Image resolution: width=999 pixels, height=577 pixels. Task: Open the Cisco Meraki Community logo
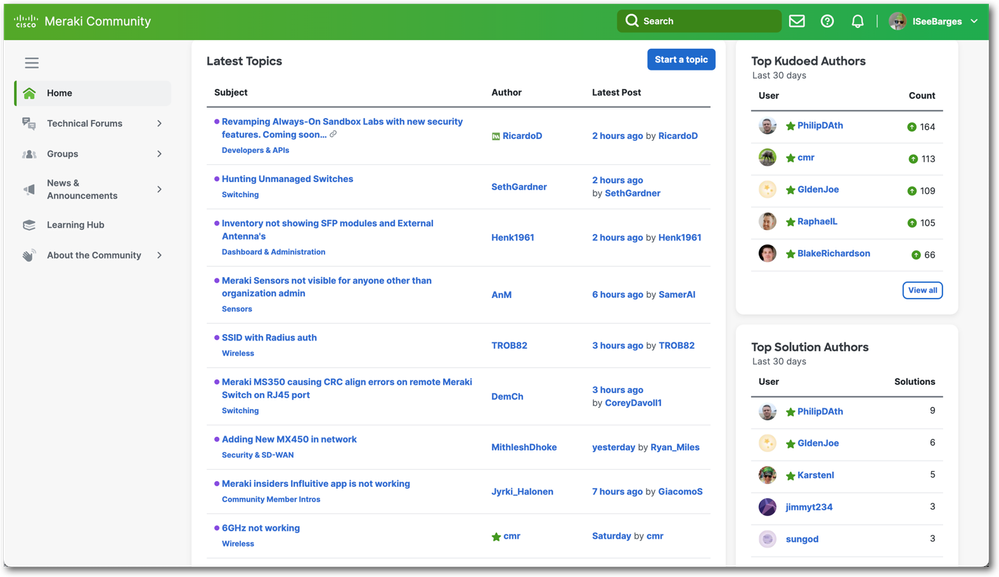point(82,21)
